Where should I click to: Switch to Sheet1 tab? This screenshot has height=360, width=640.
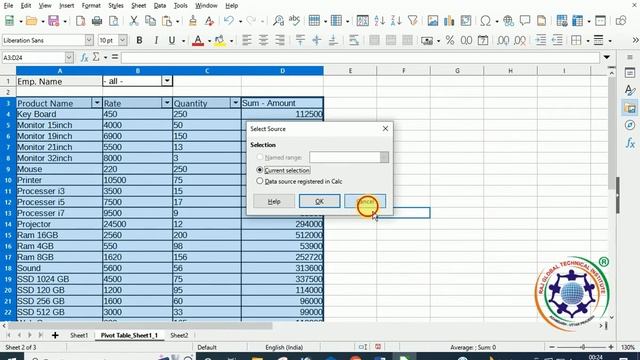(x=79, y=335)
